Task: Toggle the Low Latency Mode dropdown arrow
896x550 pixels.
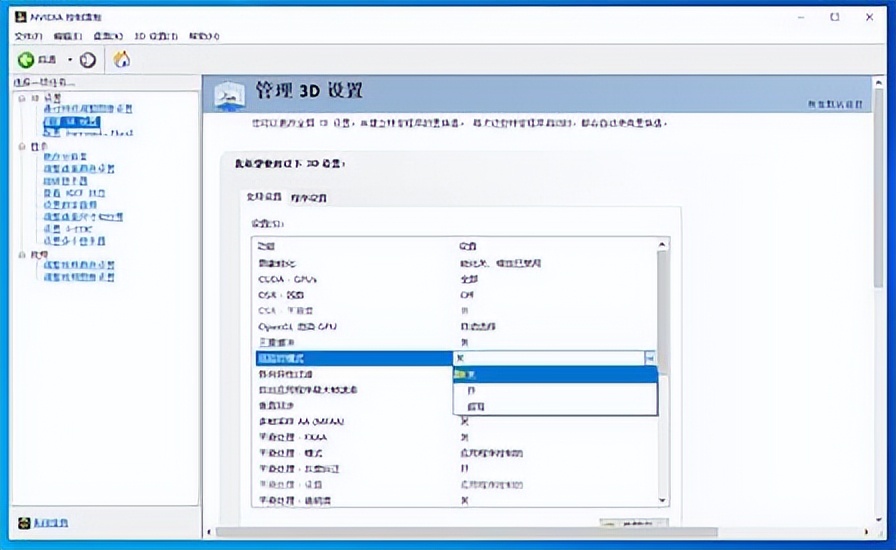Action: [x=650, y=358]
